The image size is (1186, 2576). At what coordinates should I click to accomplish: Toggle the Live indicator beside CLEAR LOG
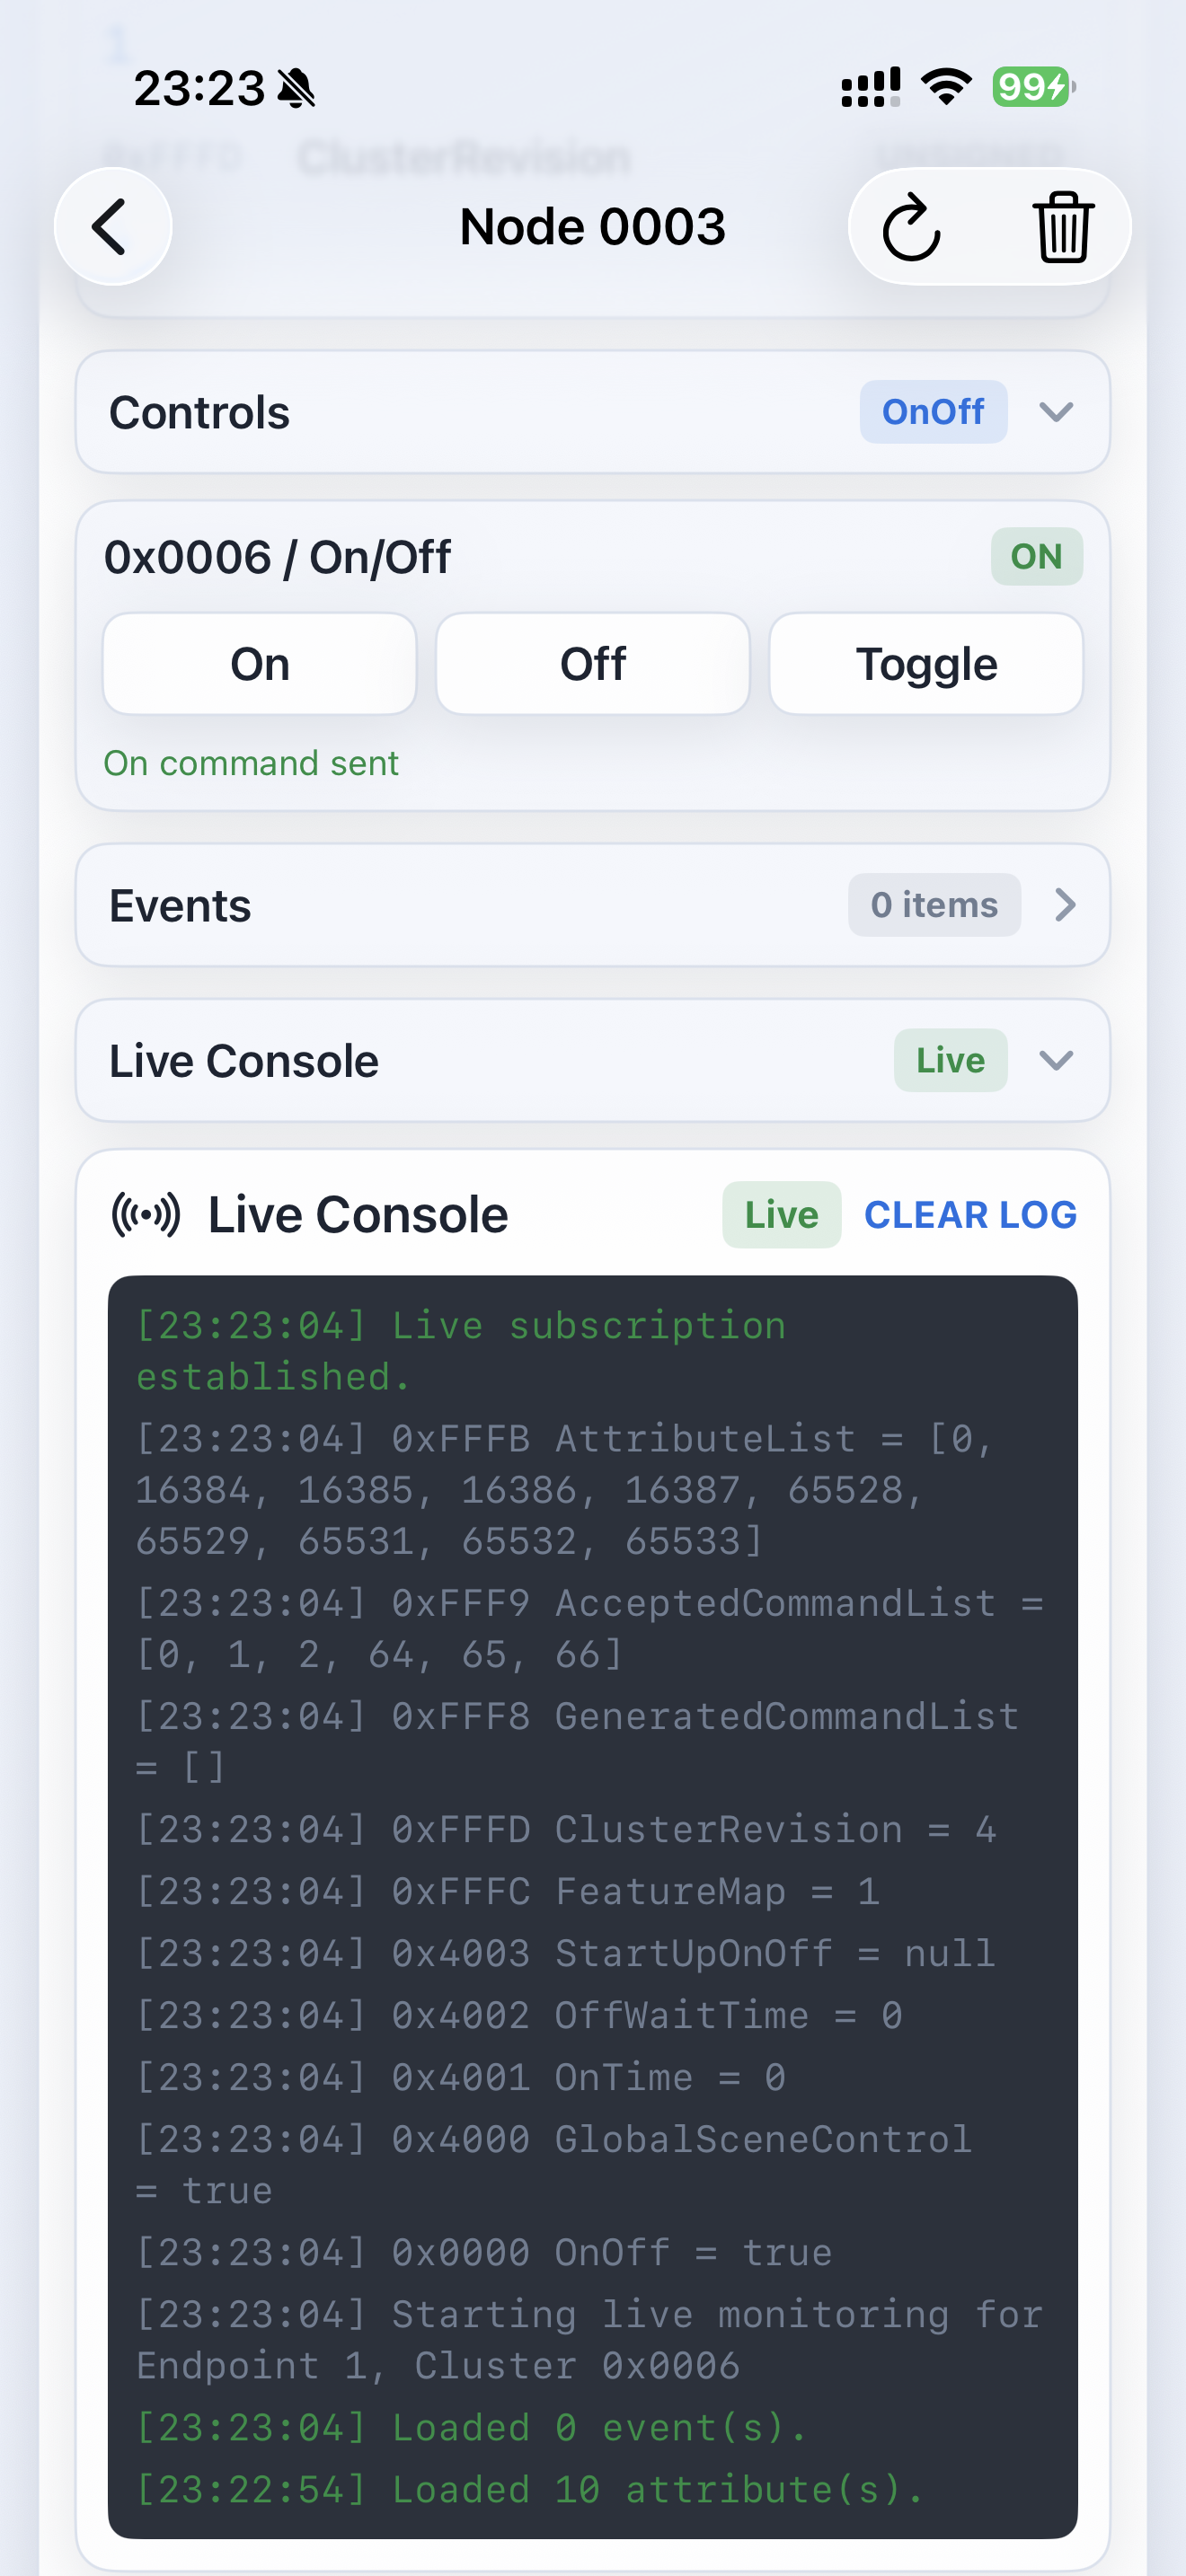click(781, 1214)
